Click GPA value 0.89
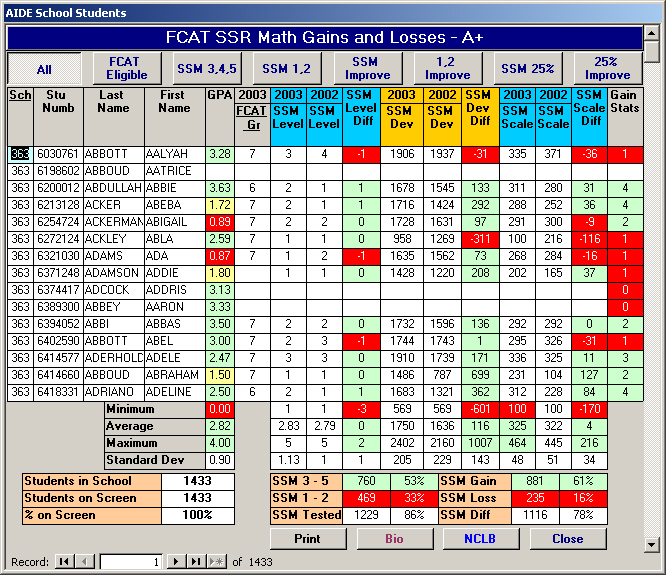Image resolution: width=666 pixels, height=575 pixels. coord(220,222)
